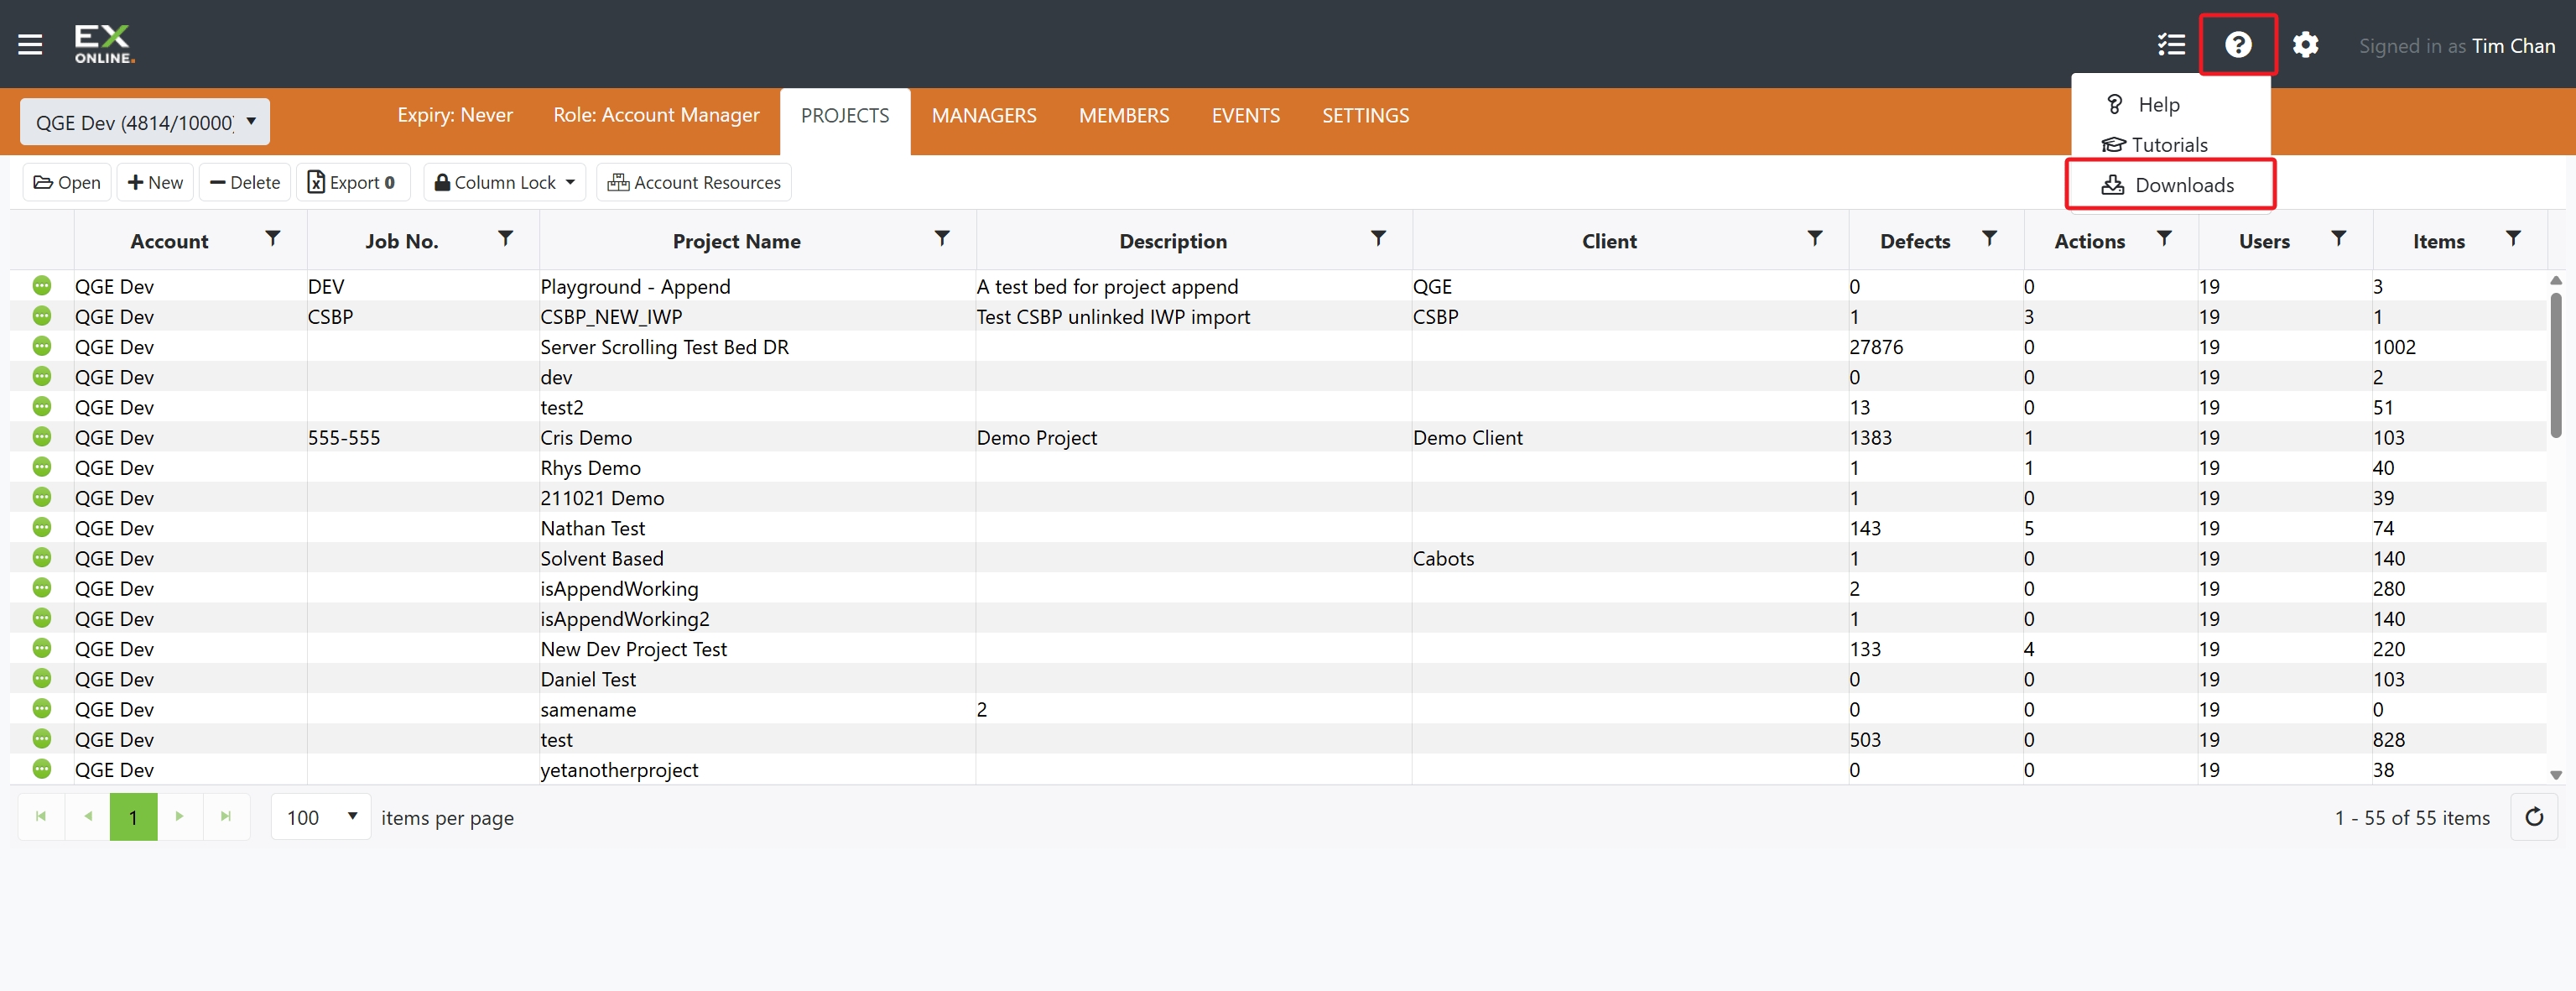Image resolution: width=2576 pixels, height=991 pixels.
Task: Filter the Users column
Action: 2339,238
